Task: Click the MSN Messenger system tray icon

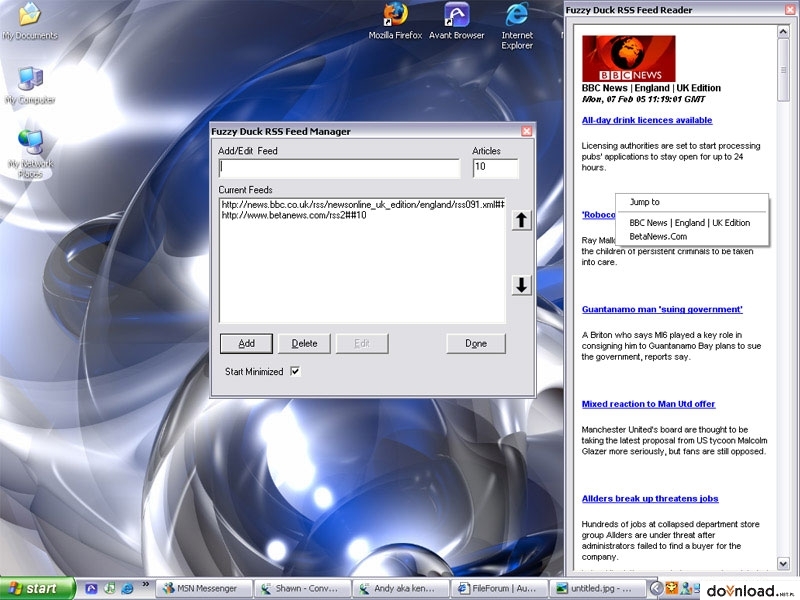Action: [687, 588]
